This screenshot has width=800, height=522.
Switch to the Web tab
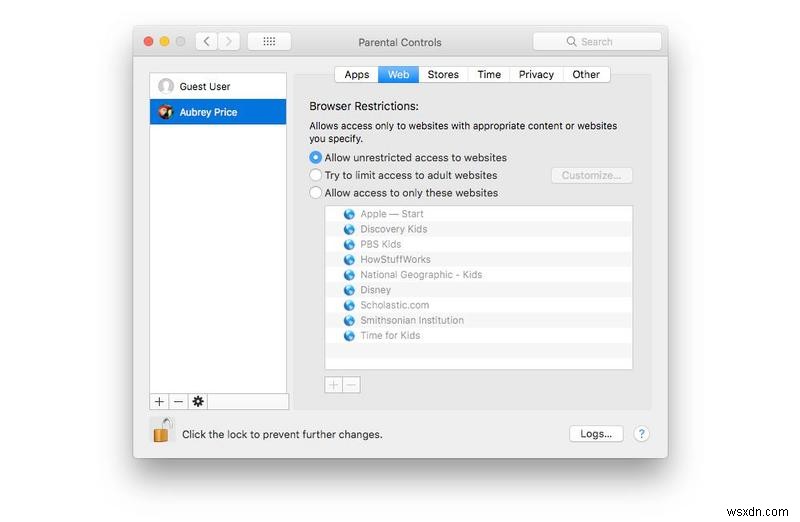[x=398, y=74]
